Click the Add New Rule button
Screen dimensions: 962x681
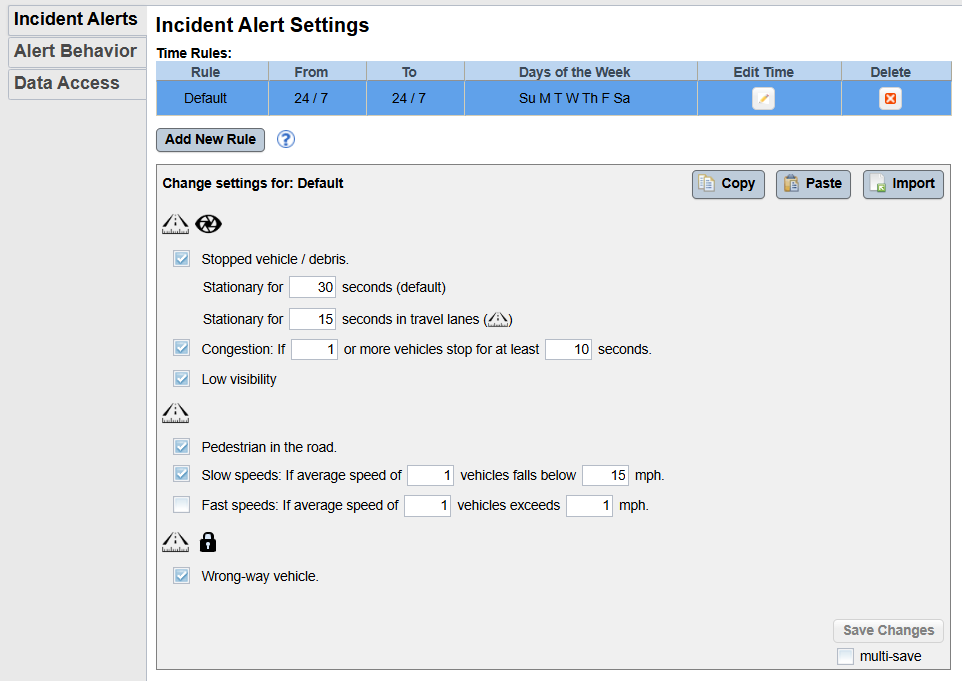[210, 140]
